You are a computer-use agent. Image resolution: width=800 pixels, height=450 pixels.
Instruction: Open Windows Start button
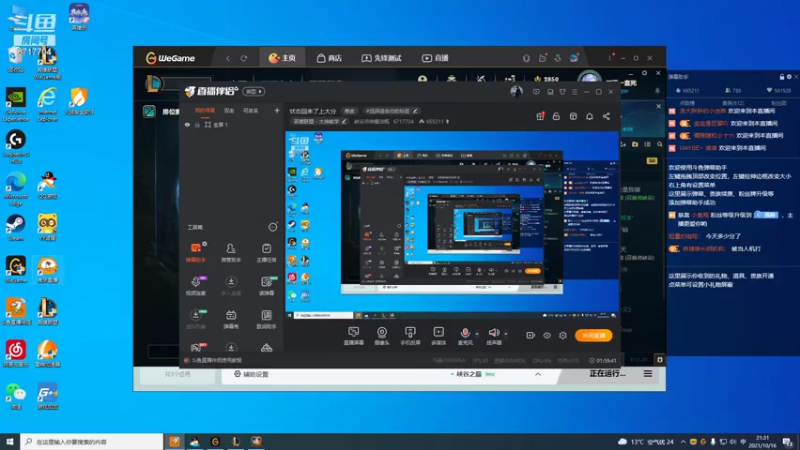(x=10, y=442)
